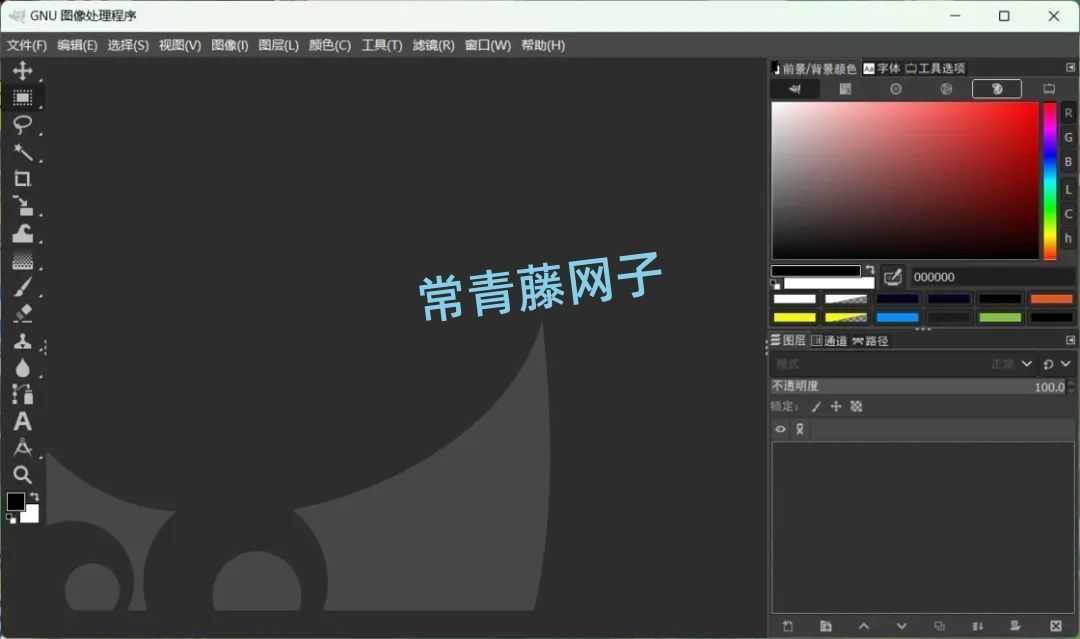Click the color picker eyedropper beside hex field
The height and width of the screenshot is (639, 1080).
point(893,277)
